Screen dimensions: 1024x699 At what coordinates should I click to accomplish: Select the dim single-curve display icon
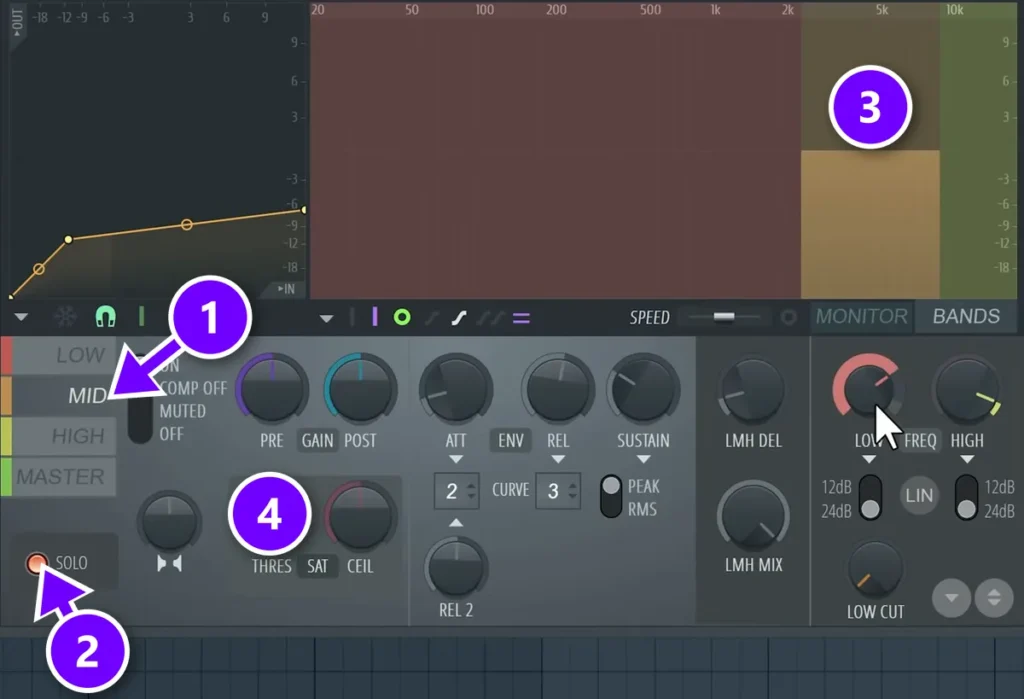coord(432,318)
